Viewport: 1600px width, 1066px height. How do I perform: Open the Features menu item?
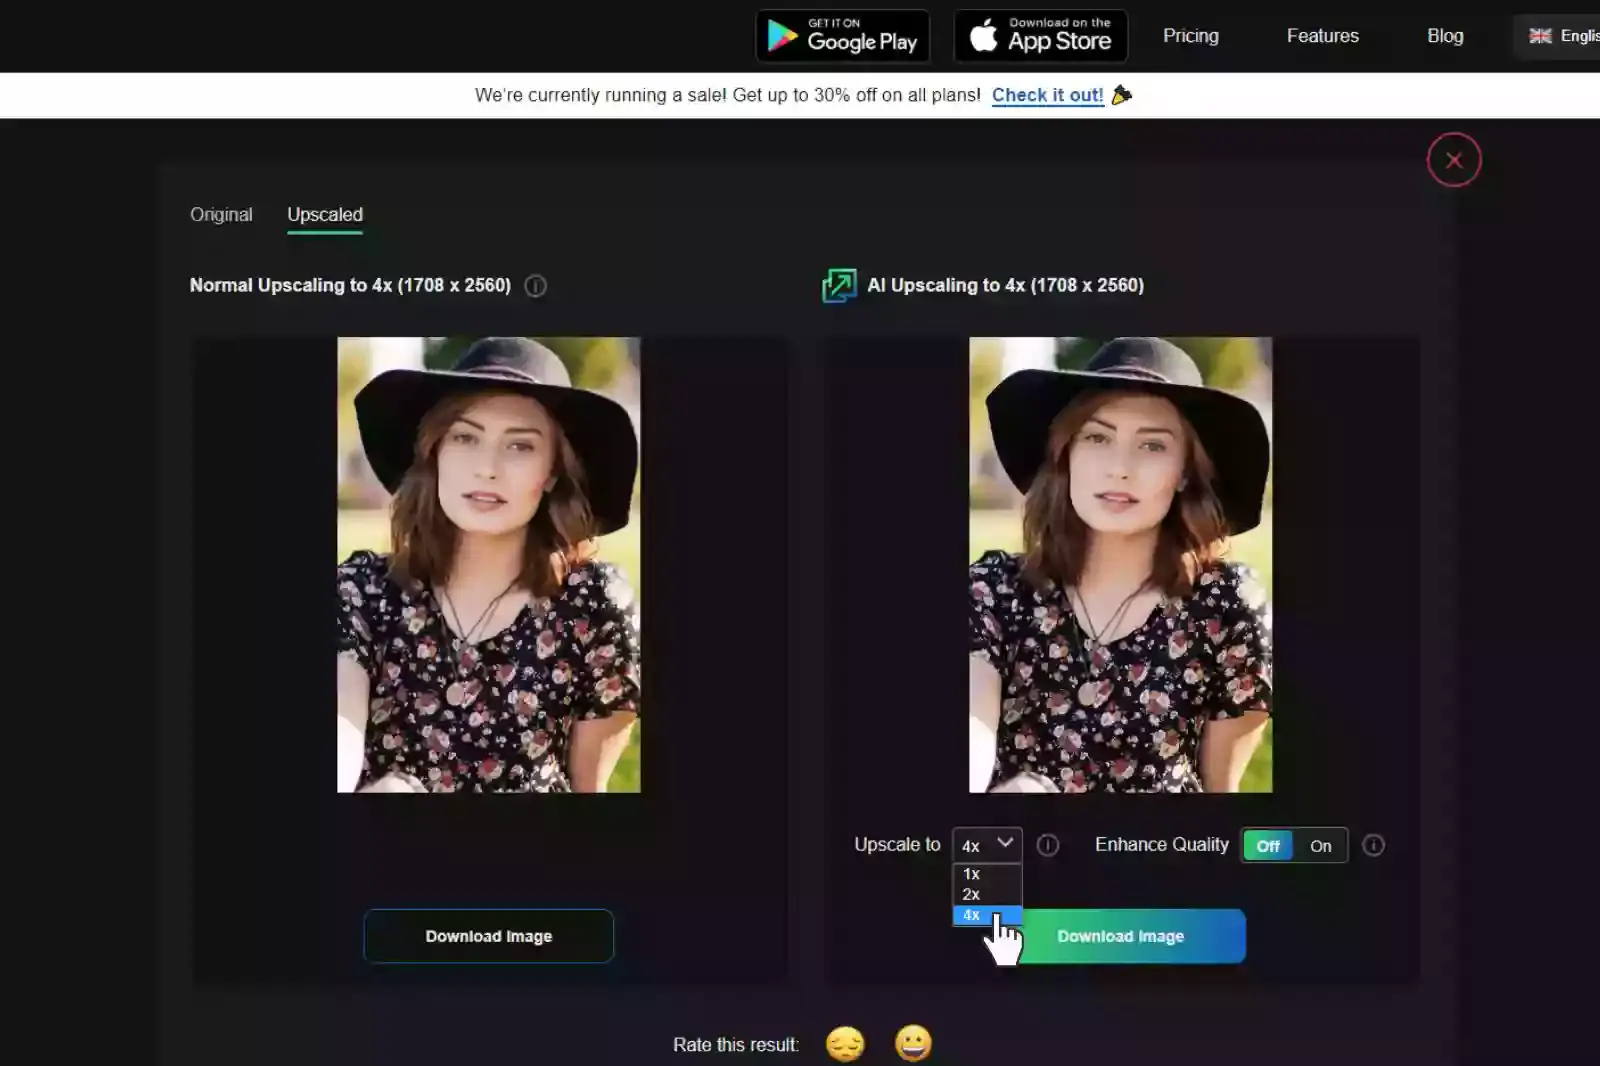pos(1322,36)
